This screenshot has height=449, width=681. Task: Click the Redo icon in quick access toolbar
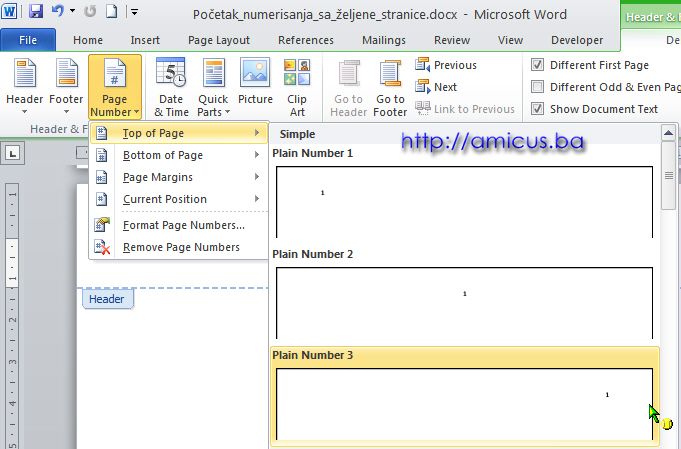(90, 11)
